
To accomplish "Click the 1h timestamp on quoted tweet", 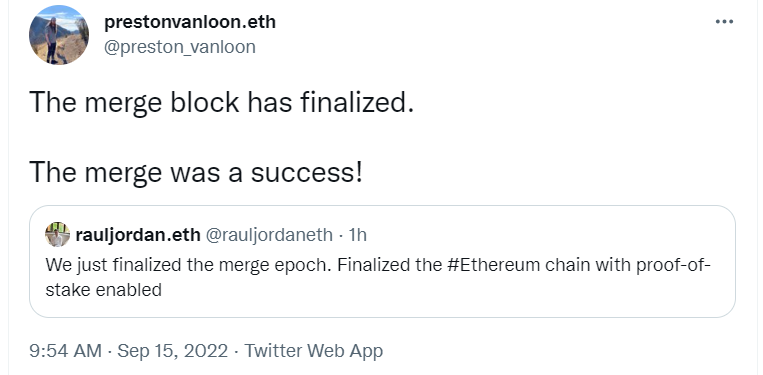I will coord(358,235).
